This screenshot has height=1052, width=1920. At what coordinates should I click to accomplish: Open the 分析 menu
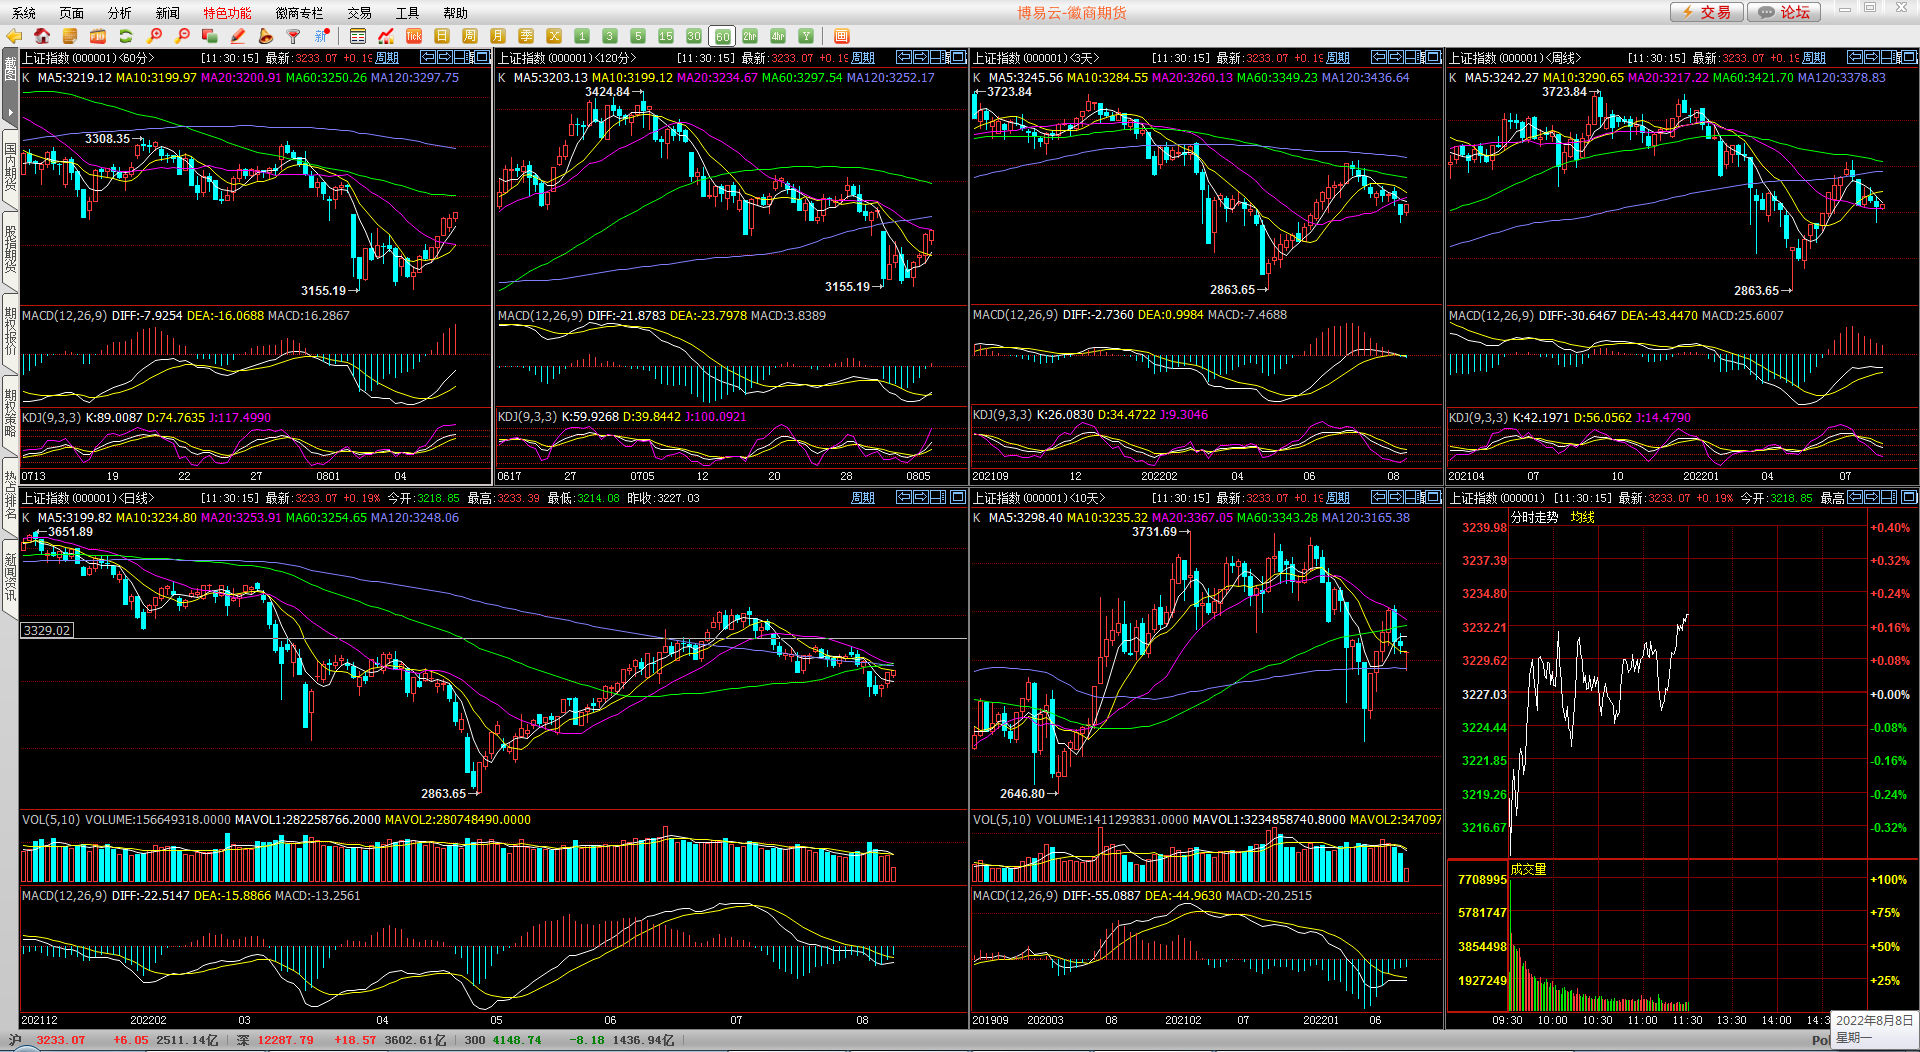120,13
